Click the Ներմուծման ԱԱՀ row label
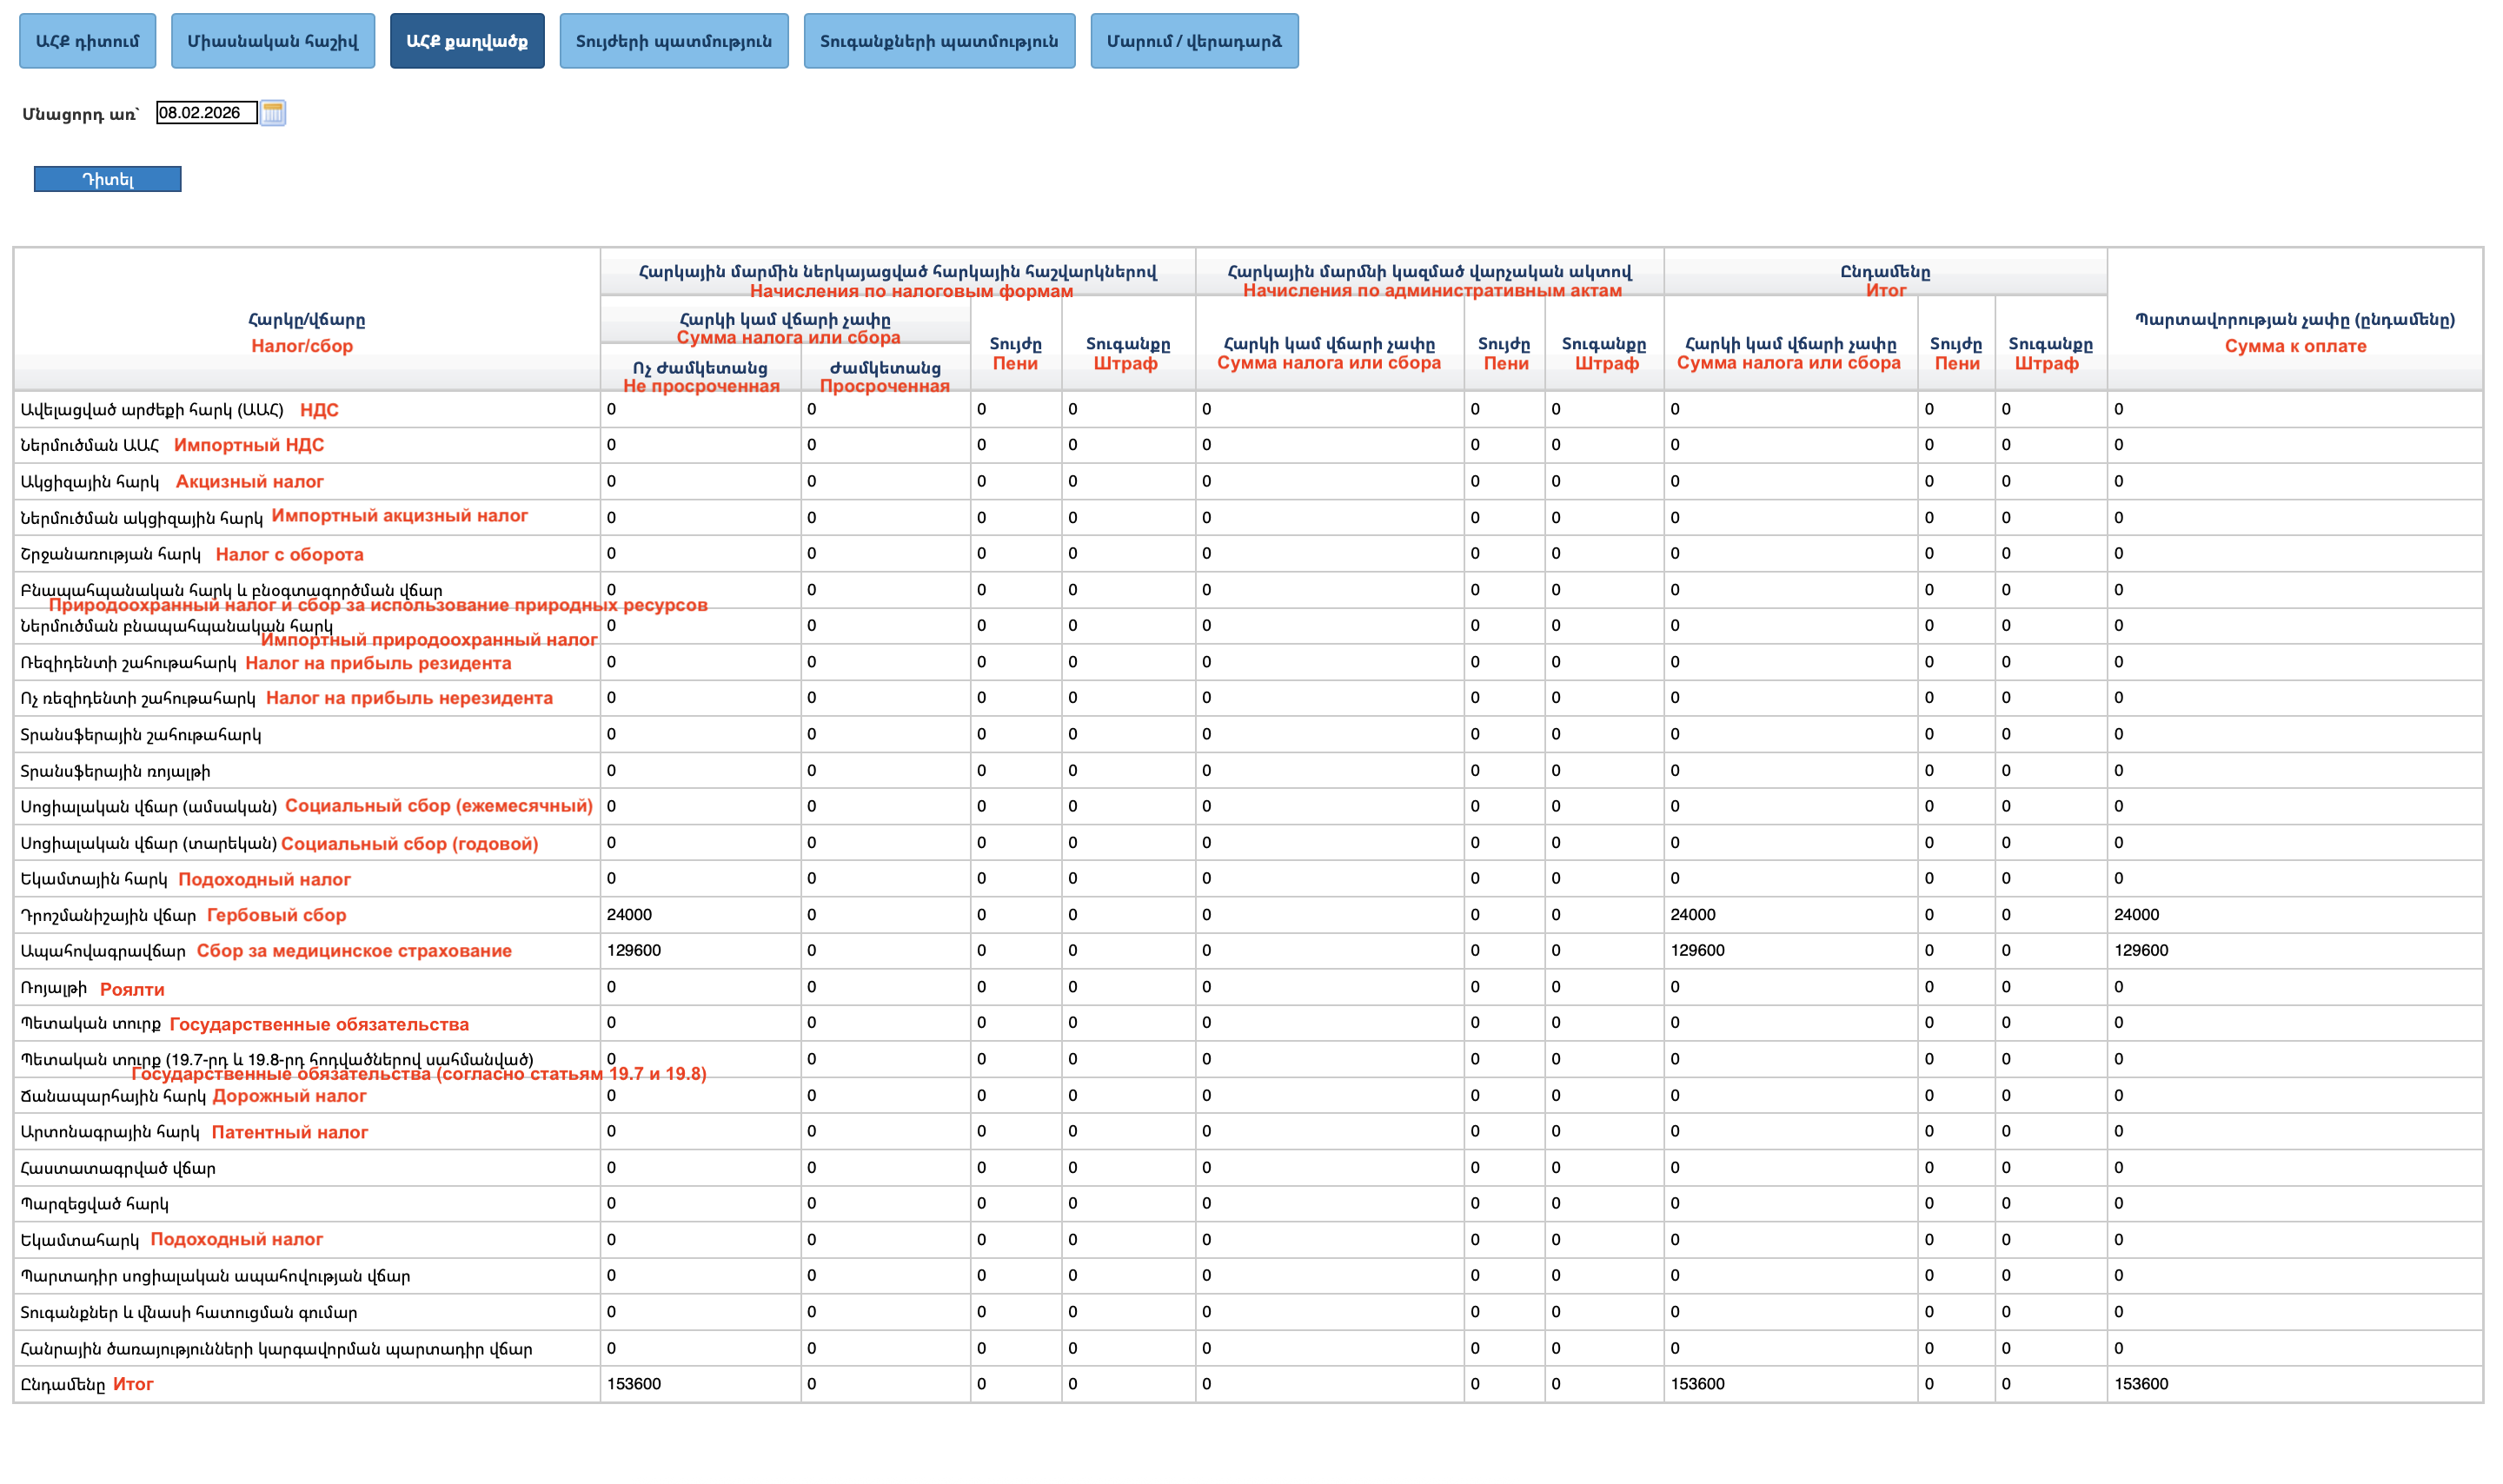 pos(90,446)
